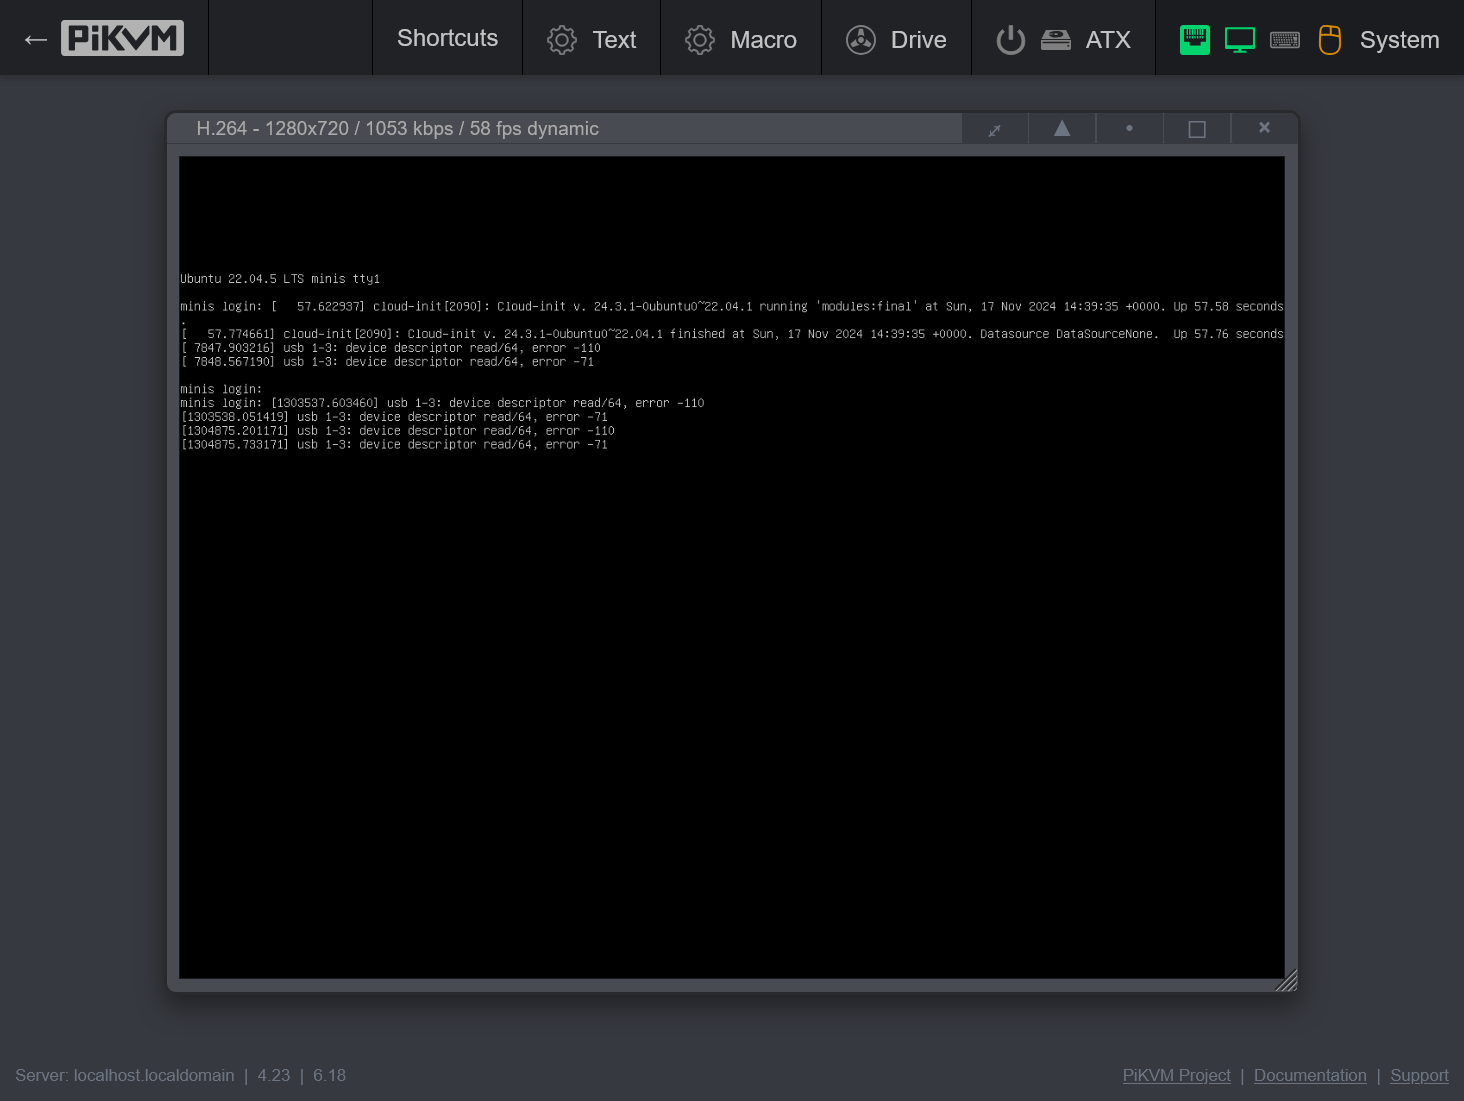This screenshot has width=1464, height=1101.
Task: Open the Drive dropdown menu
Action: coord(896,40)
